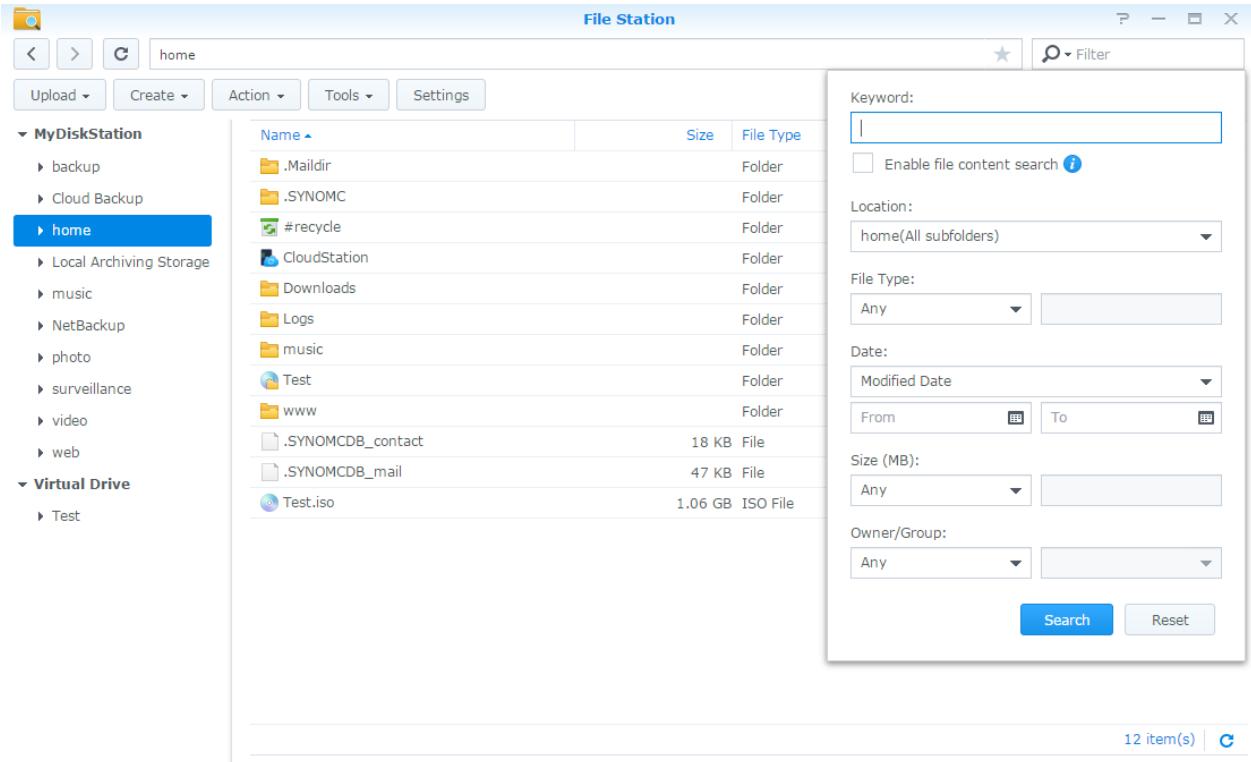Sort by the File Type column header
The width and height of the screenshot is (1251, 762).
coord(770,135)
